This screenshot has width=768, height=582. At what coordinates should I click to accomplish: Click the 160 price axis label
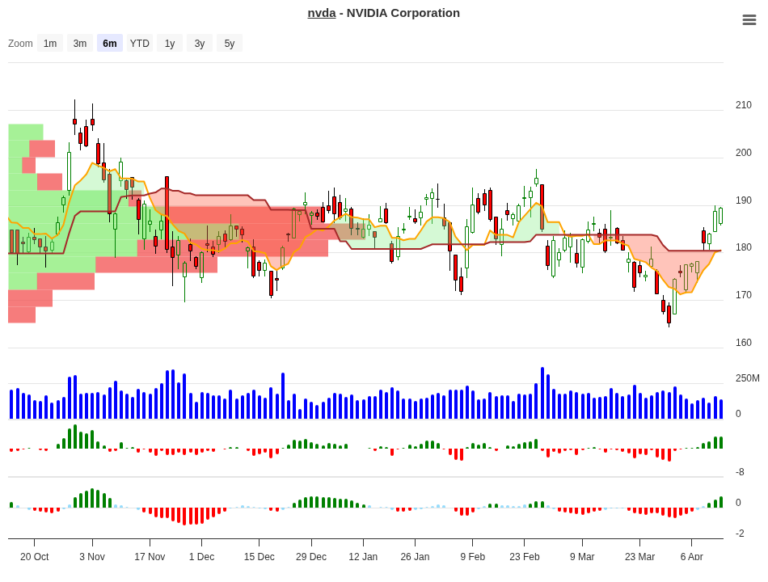pyautogui.click(x=743, y=342)
